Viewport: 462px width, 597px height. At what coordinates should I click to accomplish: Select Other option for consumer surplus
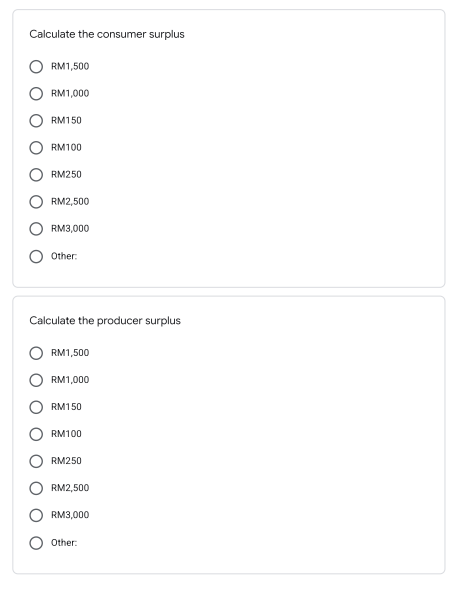click(x=36, y=256)
